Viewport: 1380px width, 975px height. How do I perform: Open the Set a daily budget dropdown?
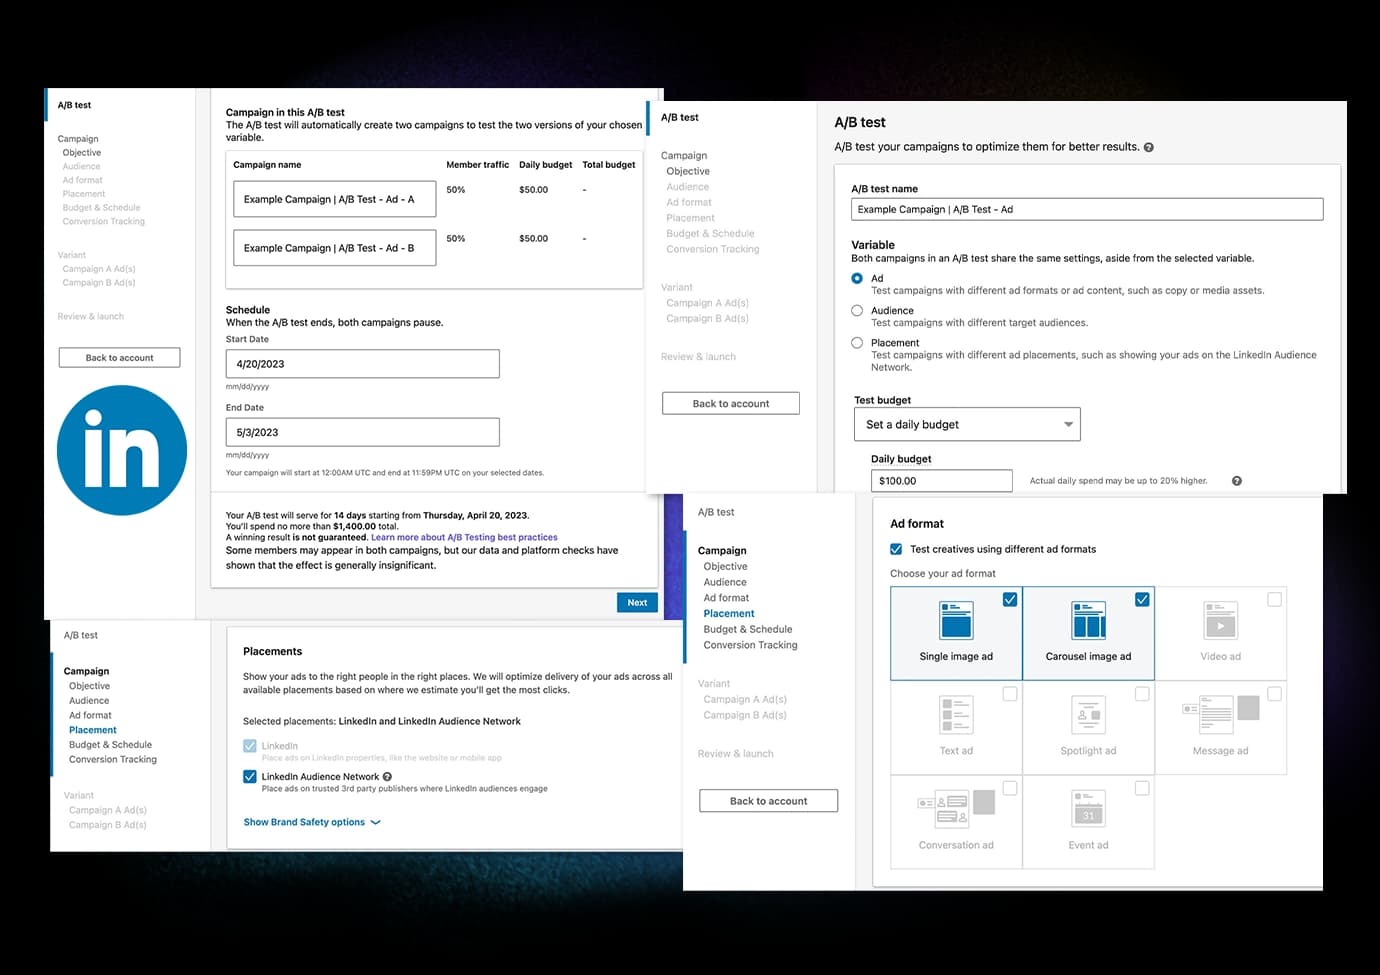[x=966, y=424]
